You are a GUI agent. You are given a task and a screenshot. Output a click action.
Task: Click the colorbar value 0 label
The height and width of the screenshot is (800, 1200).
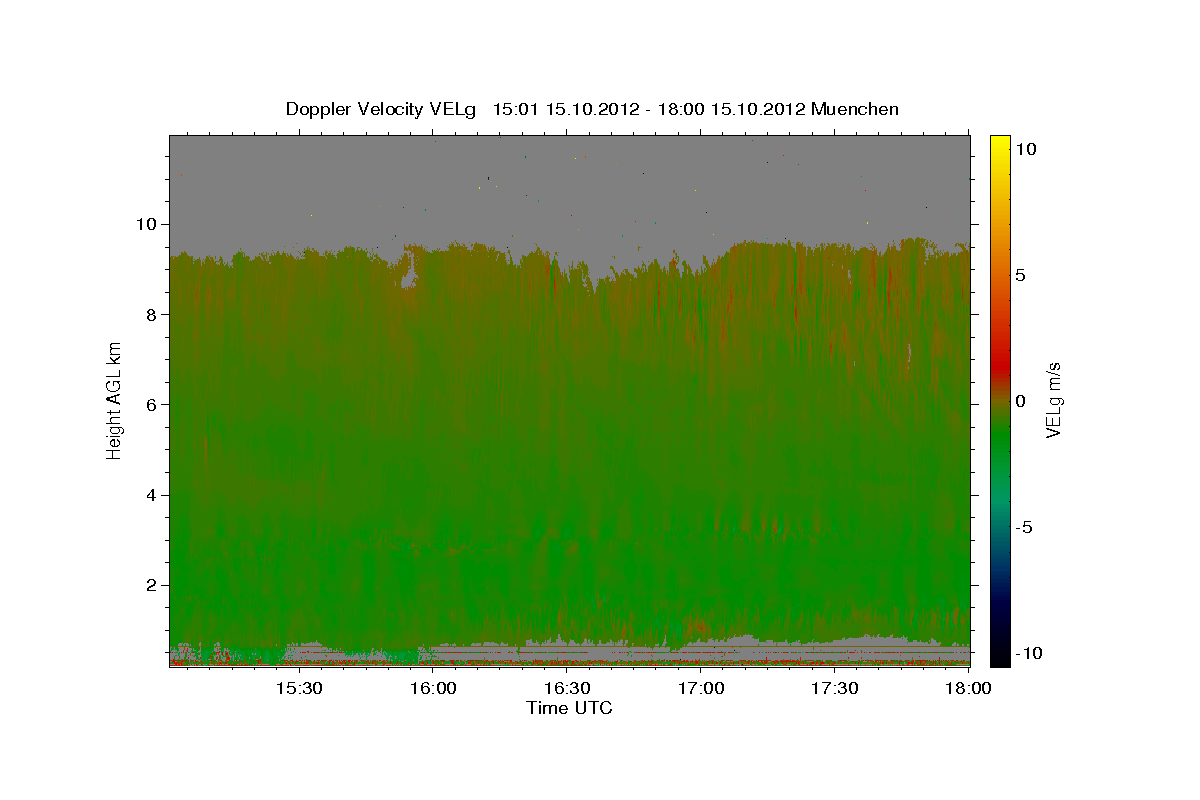1020,401
